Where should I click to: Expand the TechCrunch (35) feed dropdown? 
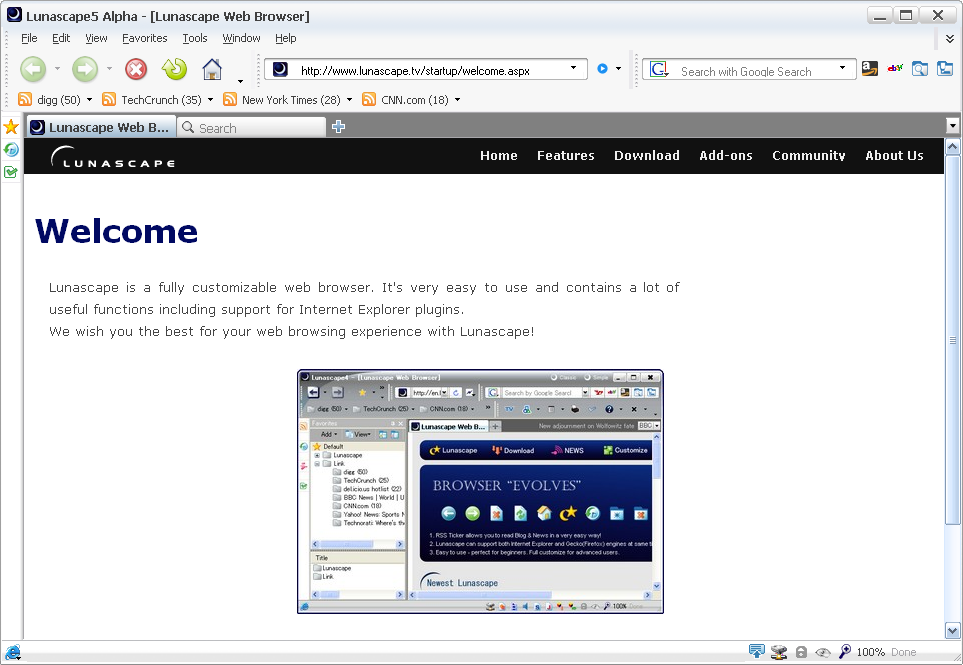(211, 100)
